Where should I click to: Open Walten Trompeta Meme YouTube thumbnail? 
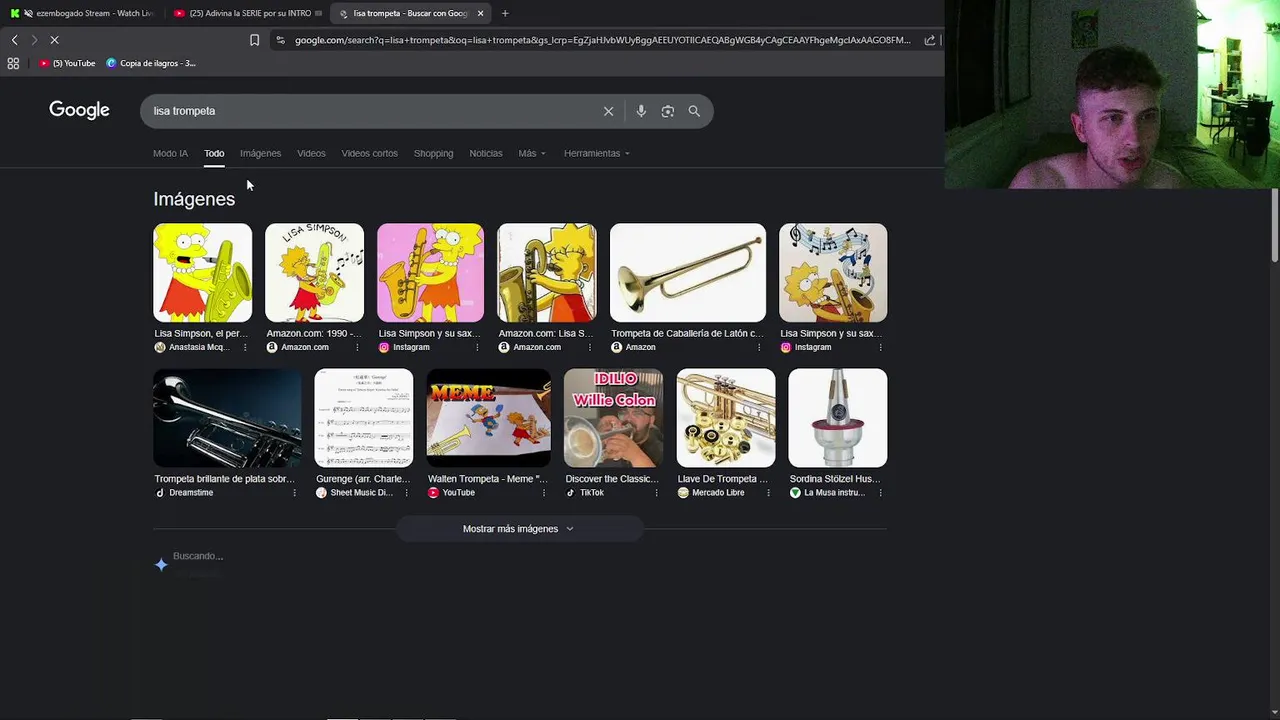point(489,418)
